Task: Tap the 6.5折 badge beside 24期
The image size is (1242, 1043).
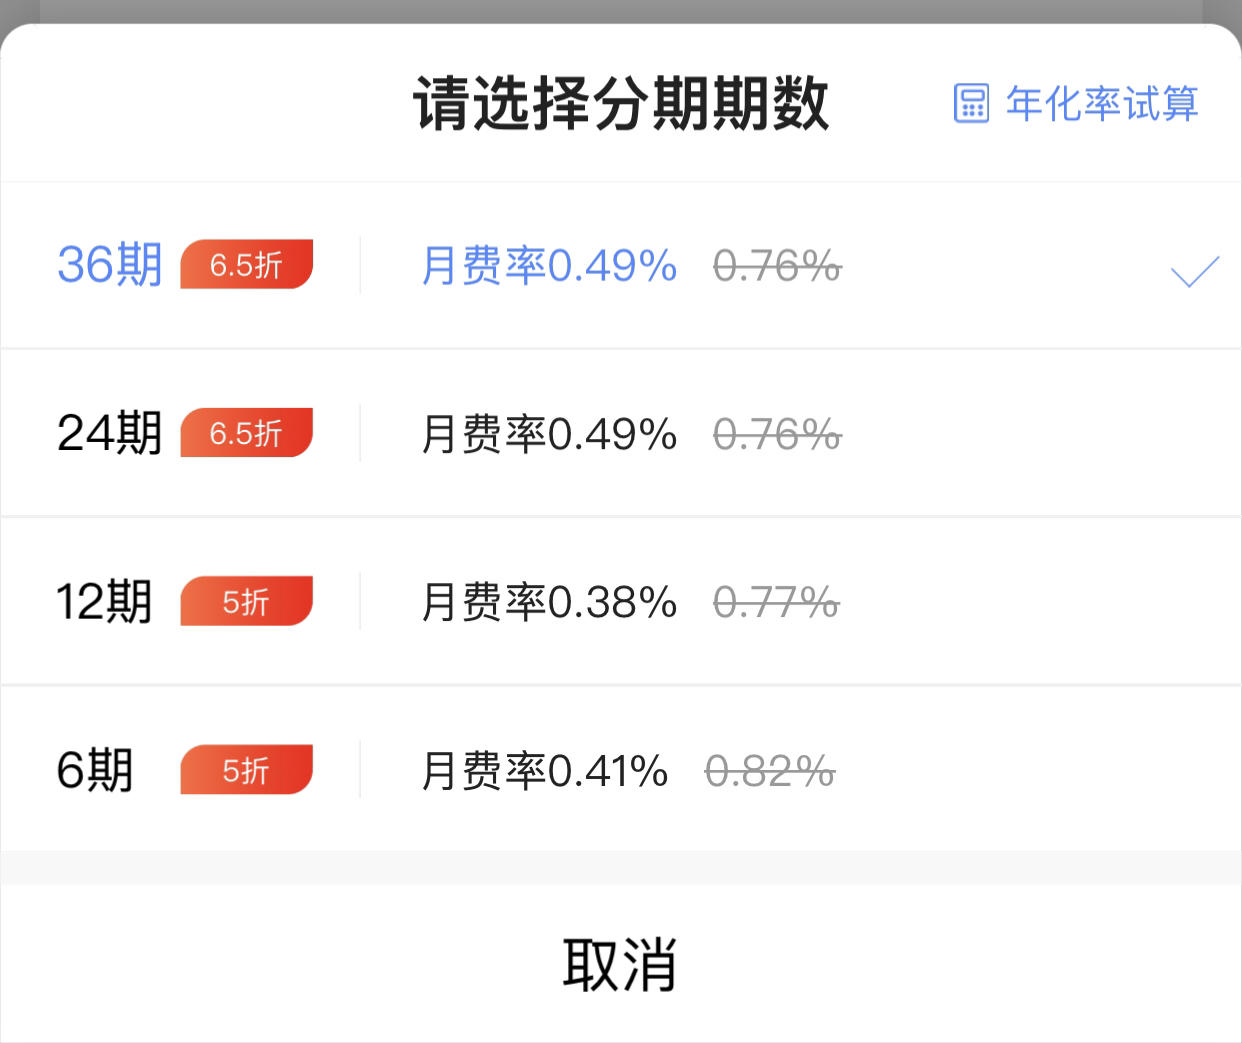Action: coord(246,433)
